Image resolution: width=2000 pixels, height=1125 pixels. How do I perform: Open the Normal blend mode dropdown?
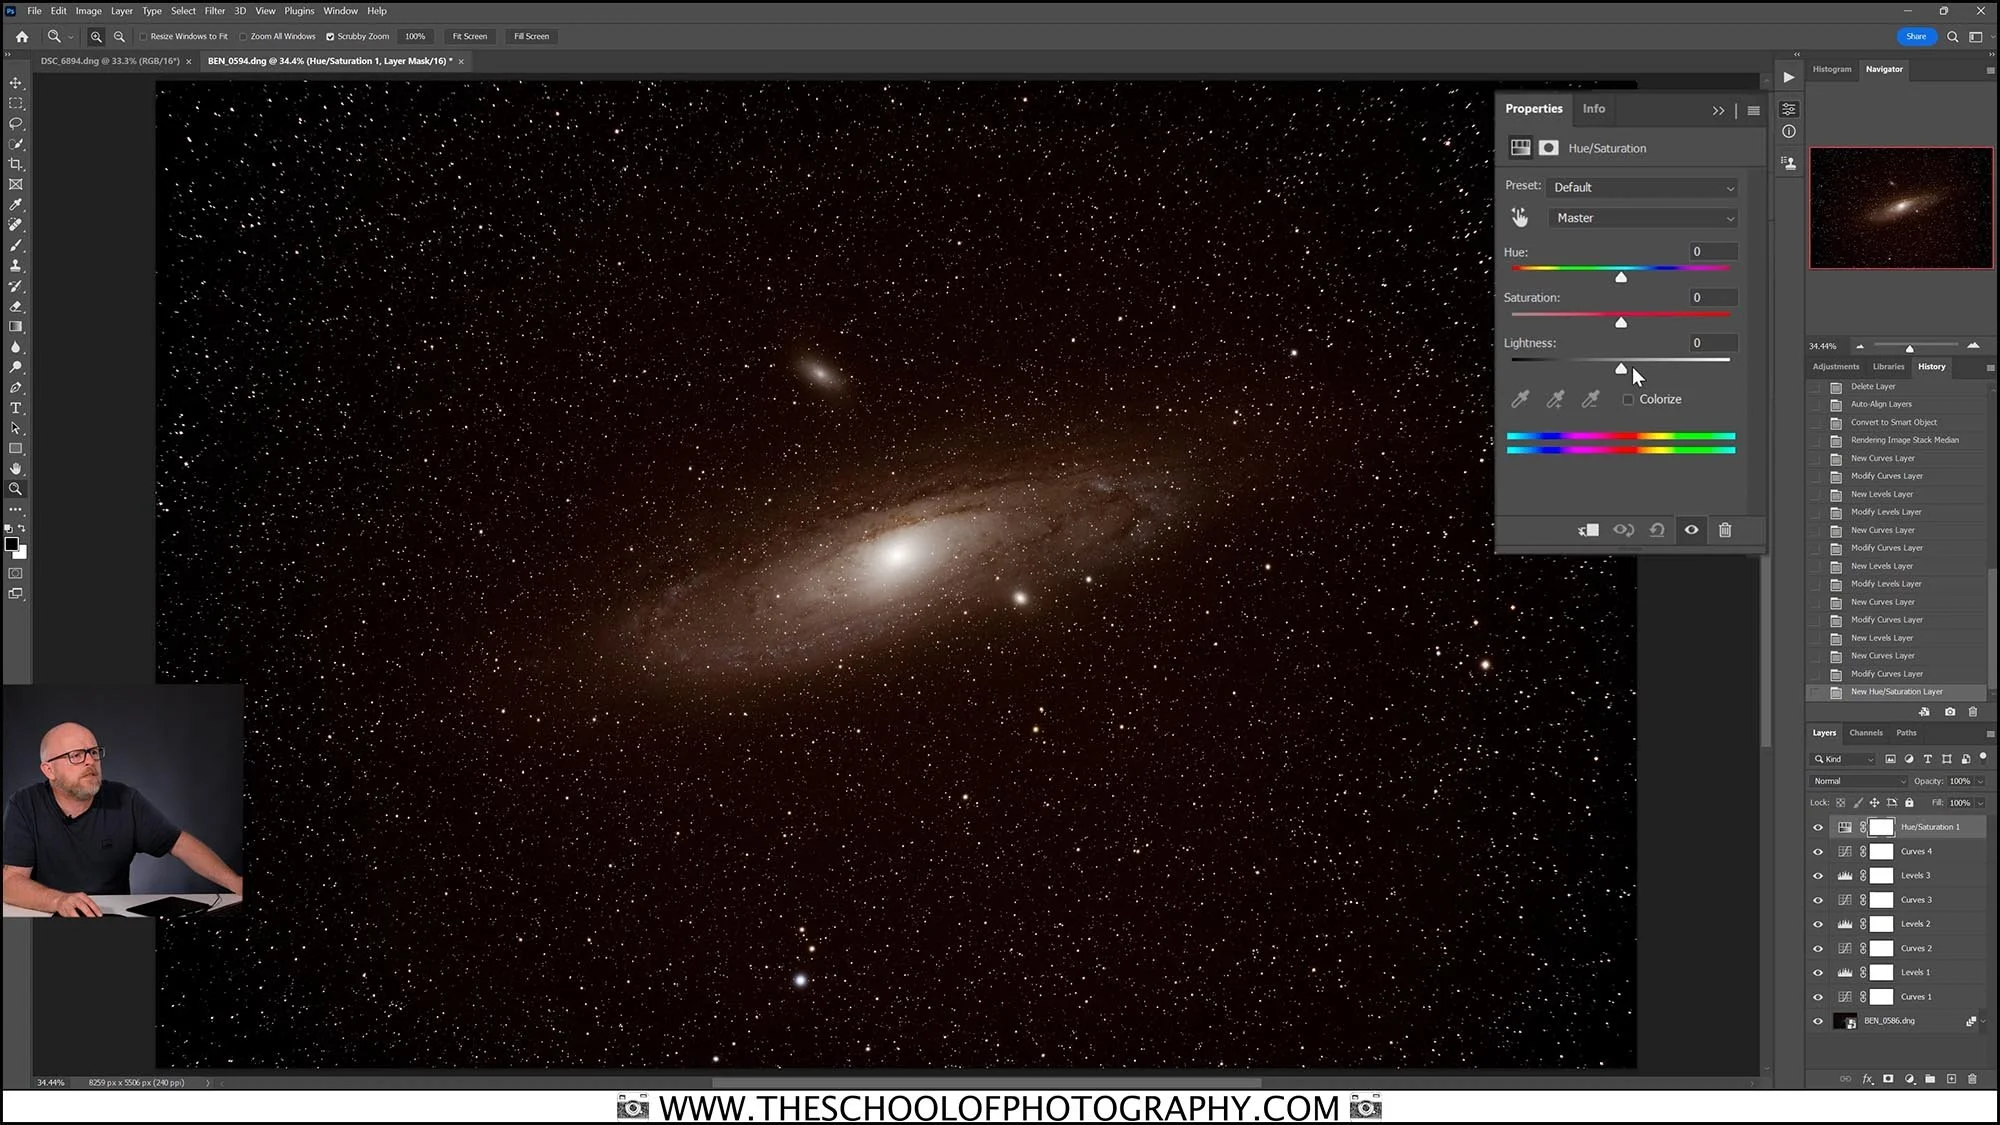click(1857, 781)
